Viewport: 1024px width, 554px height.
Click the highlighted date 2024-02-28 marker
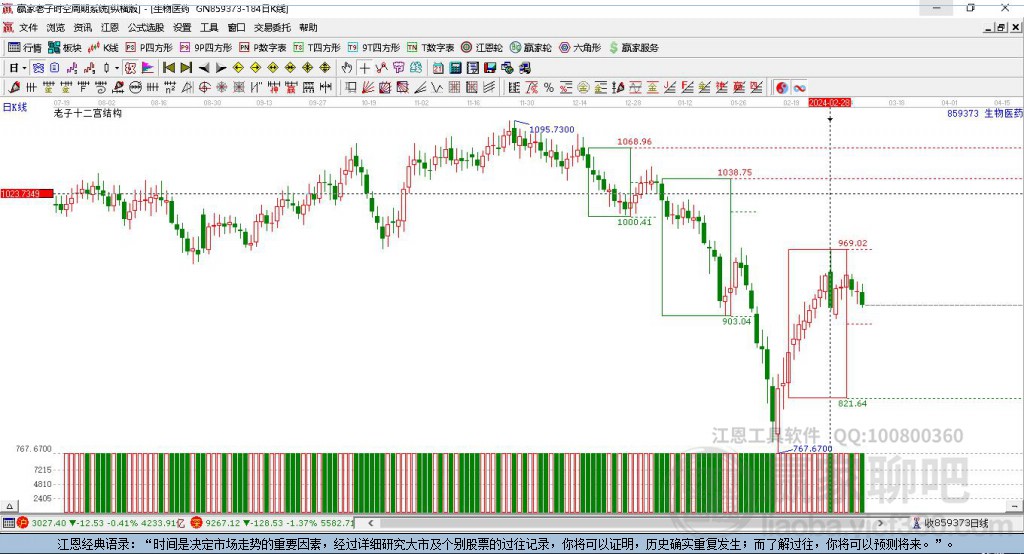click(829, 103)
